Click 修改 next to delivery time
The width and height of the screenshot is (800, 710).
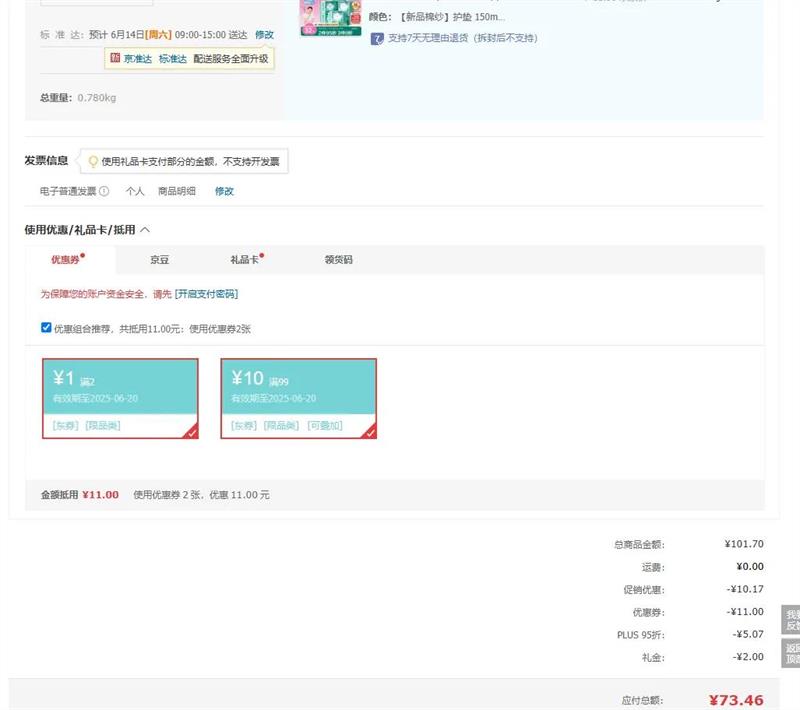(264, 34)
